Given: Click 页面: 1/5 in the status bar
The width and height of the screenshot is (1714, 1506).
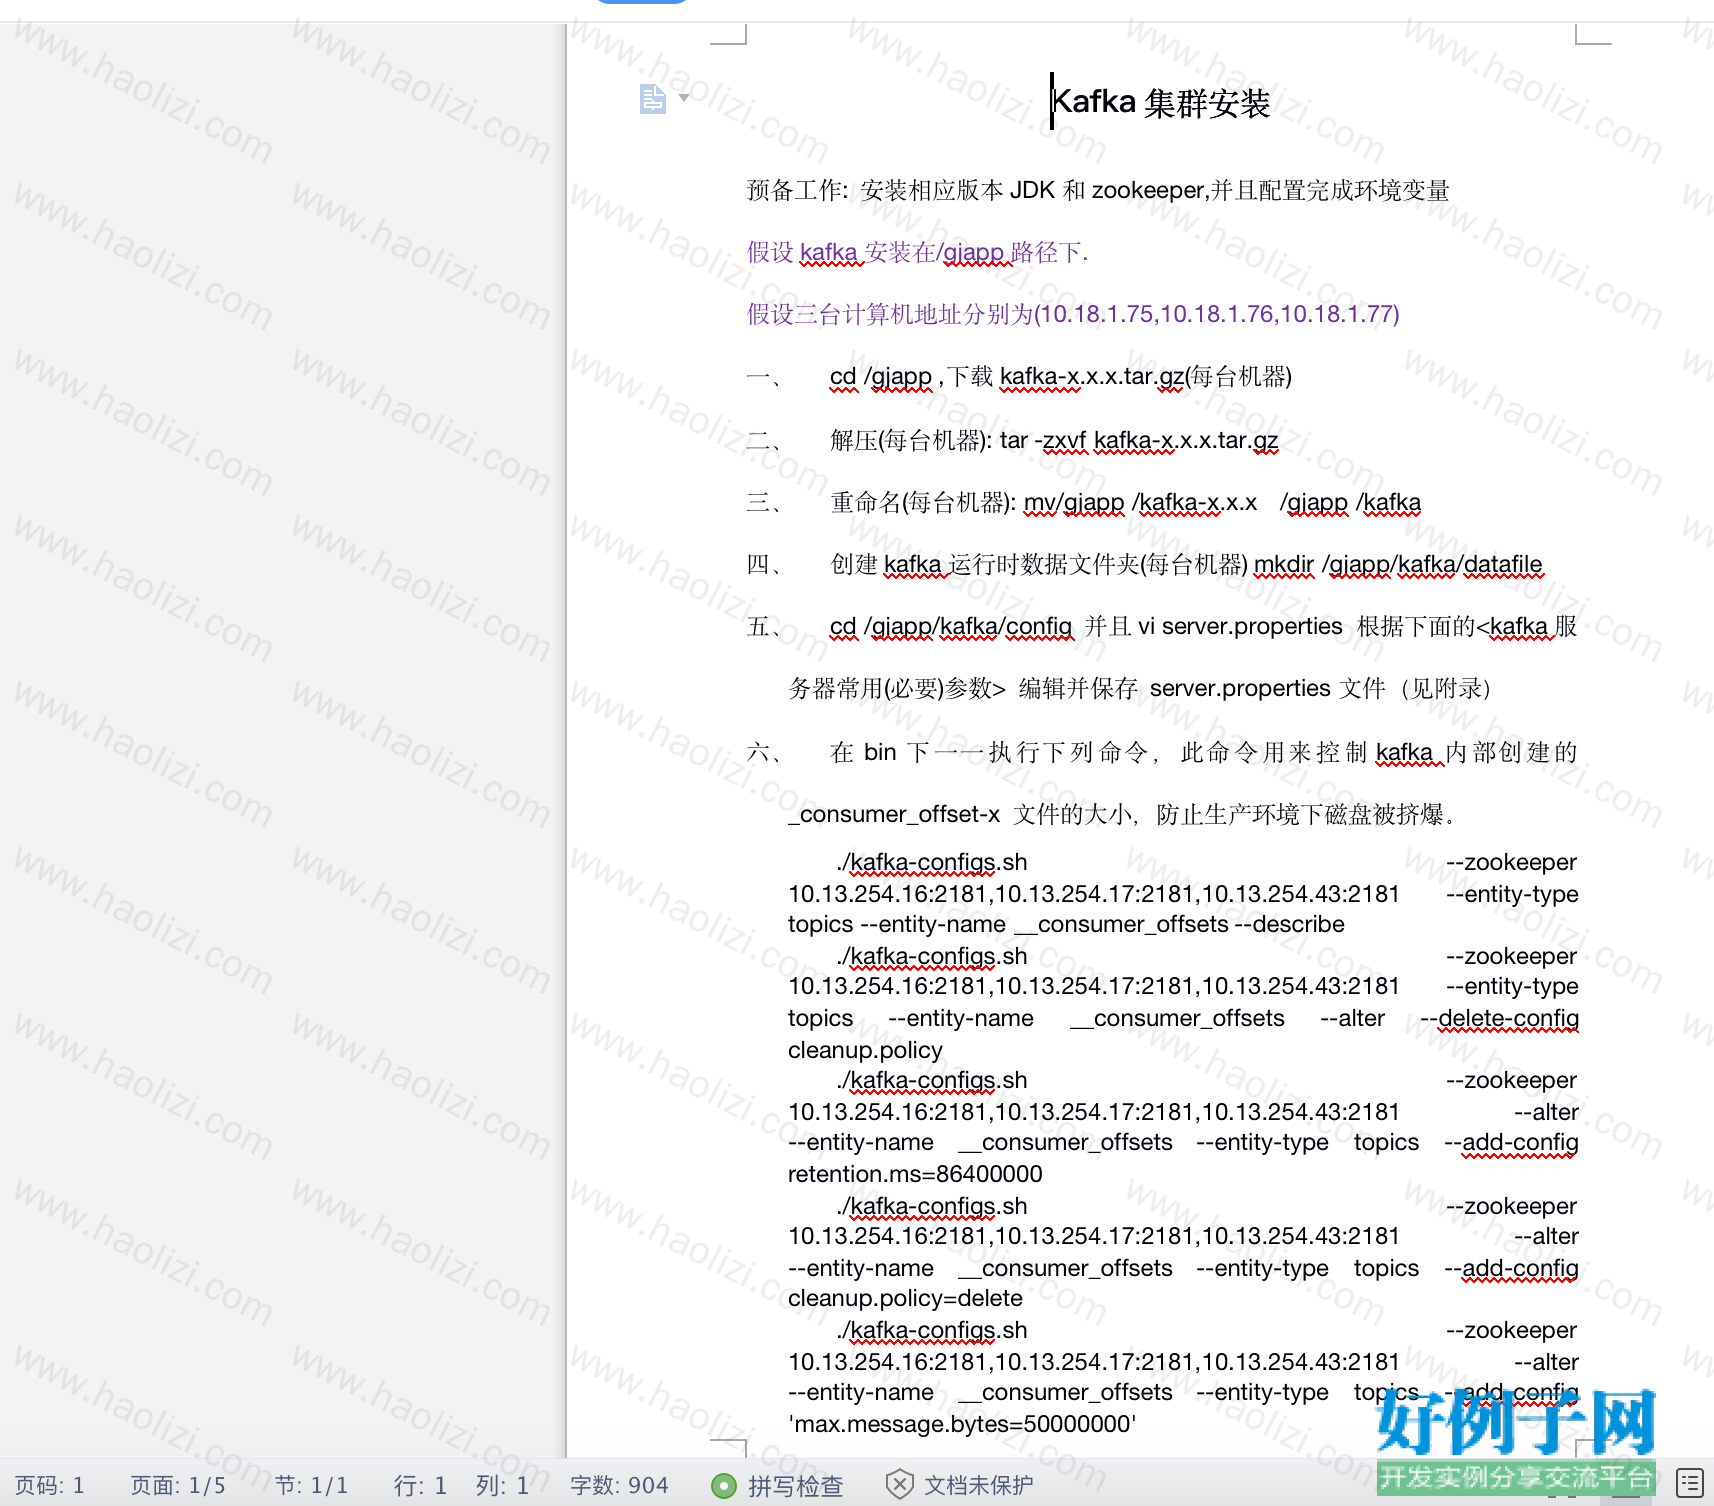Looking at the screenshot, I should 178,1486.
